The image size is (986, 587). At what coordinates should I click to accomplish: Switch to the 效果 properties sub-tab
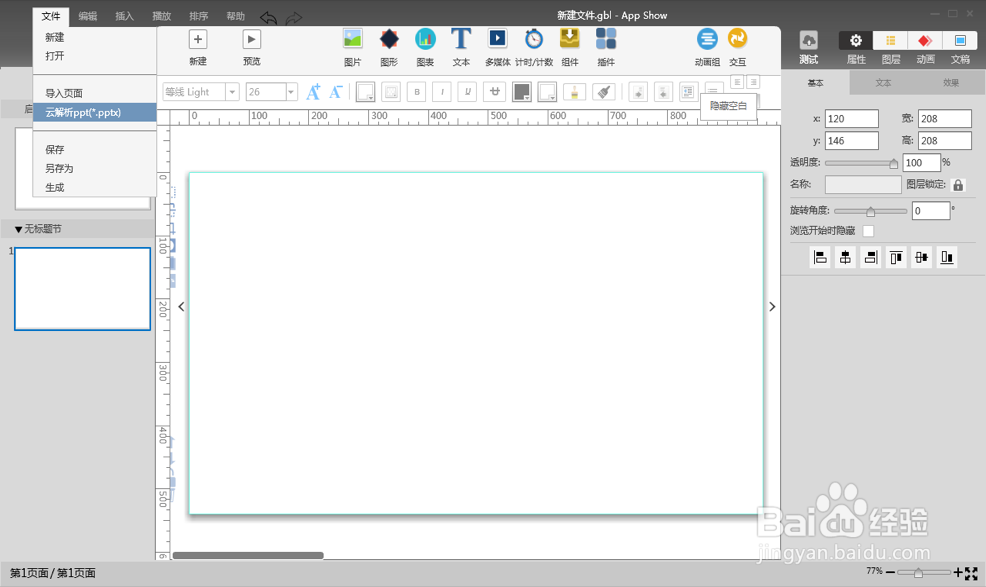pos(951,83)
